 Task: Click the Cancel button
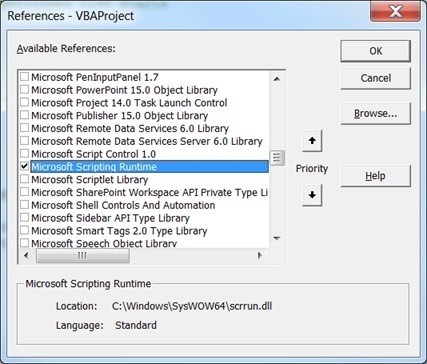point(375,78)
